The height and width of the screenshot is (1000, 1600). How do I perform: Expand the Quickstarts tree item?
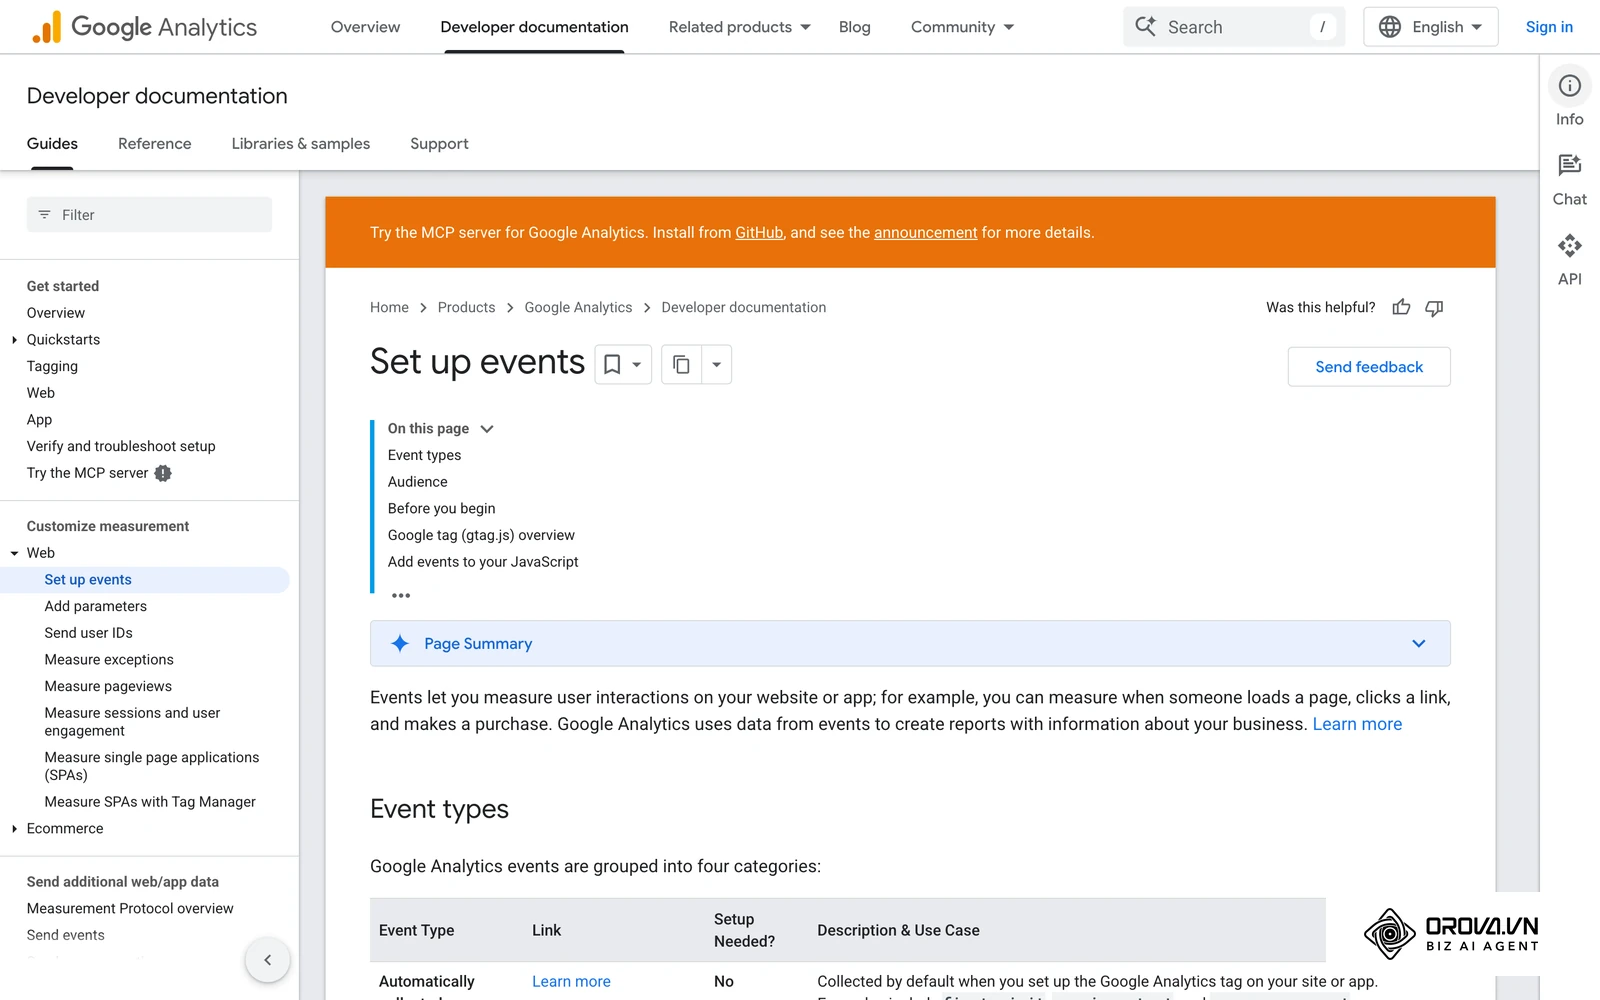(x=14, y=340)
